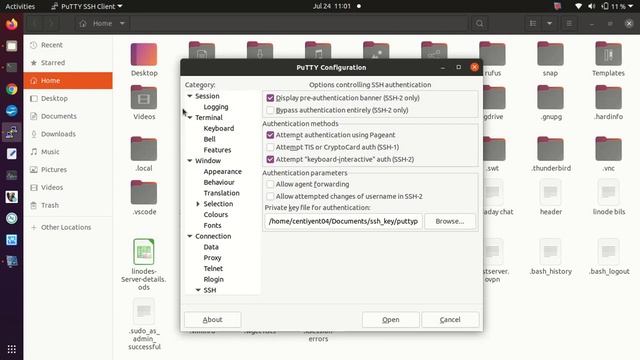Enable Bypass authentication entirely checkbox

point(270,110)
